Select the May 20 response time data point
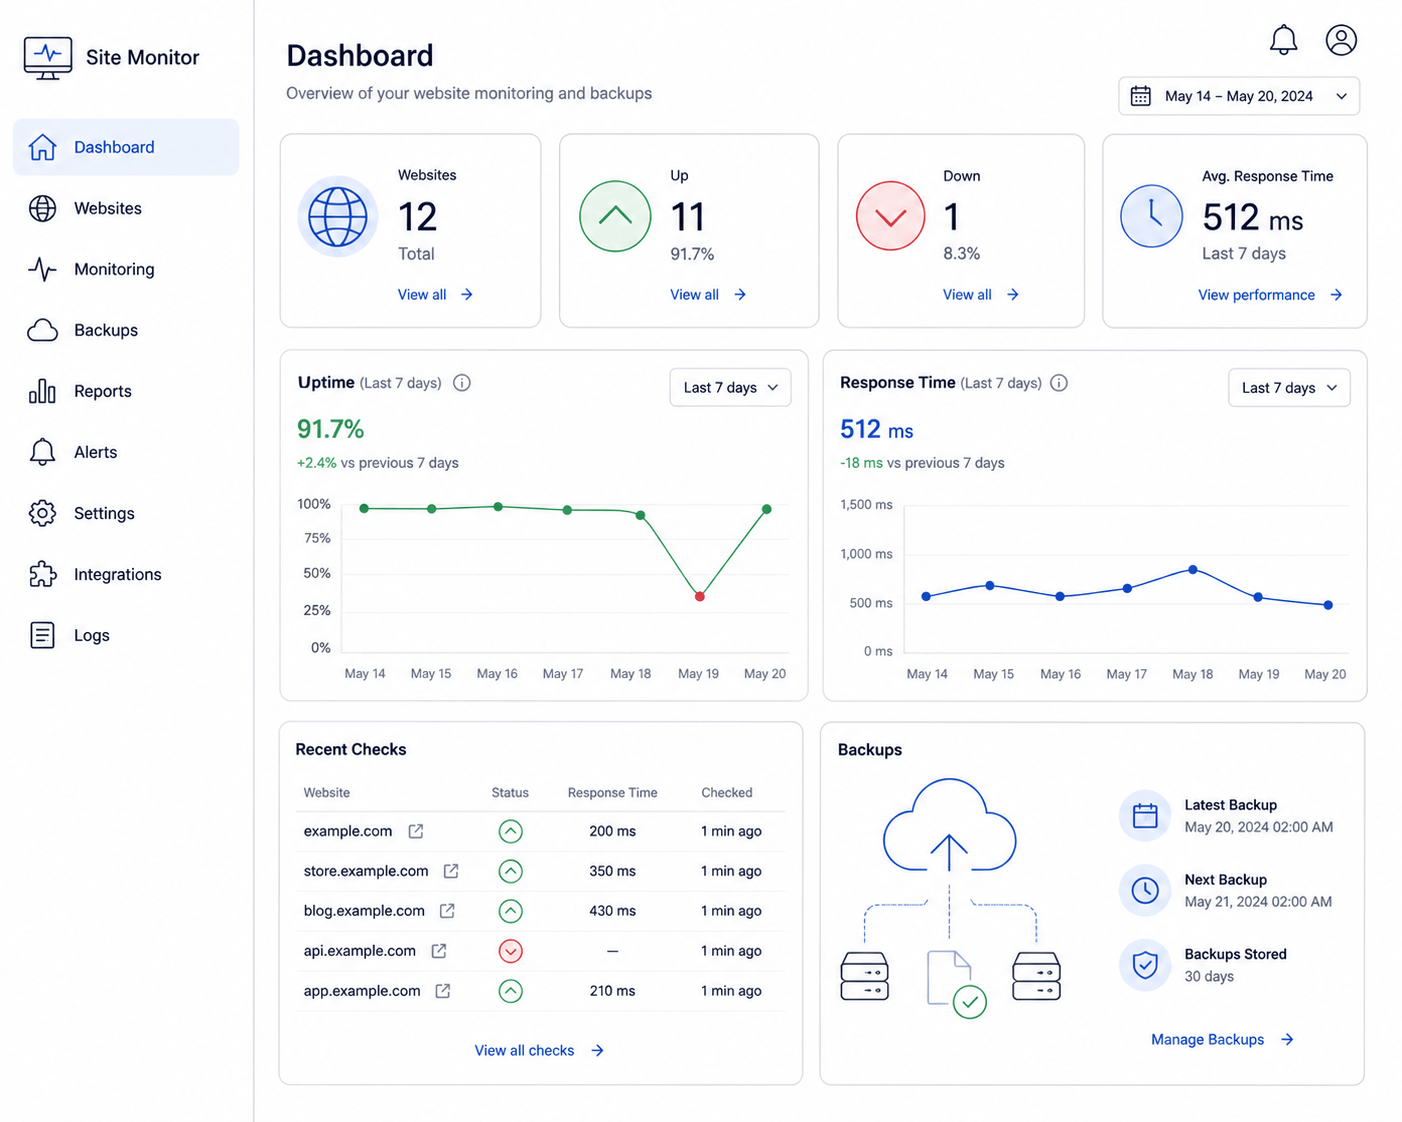The width and height of the screenshot is (1402, 1122). click(x=1328, y=605)
